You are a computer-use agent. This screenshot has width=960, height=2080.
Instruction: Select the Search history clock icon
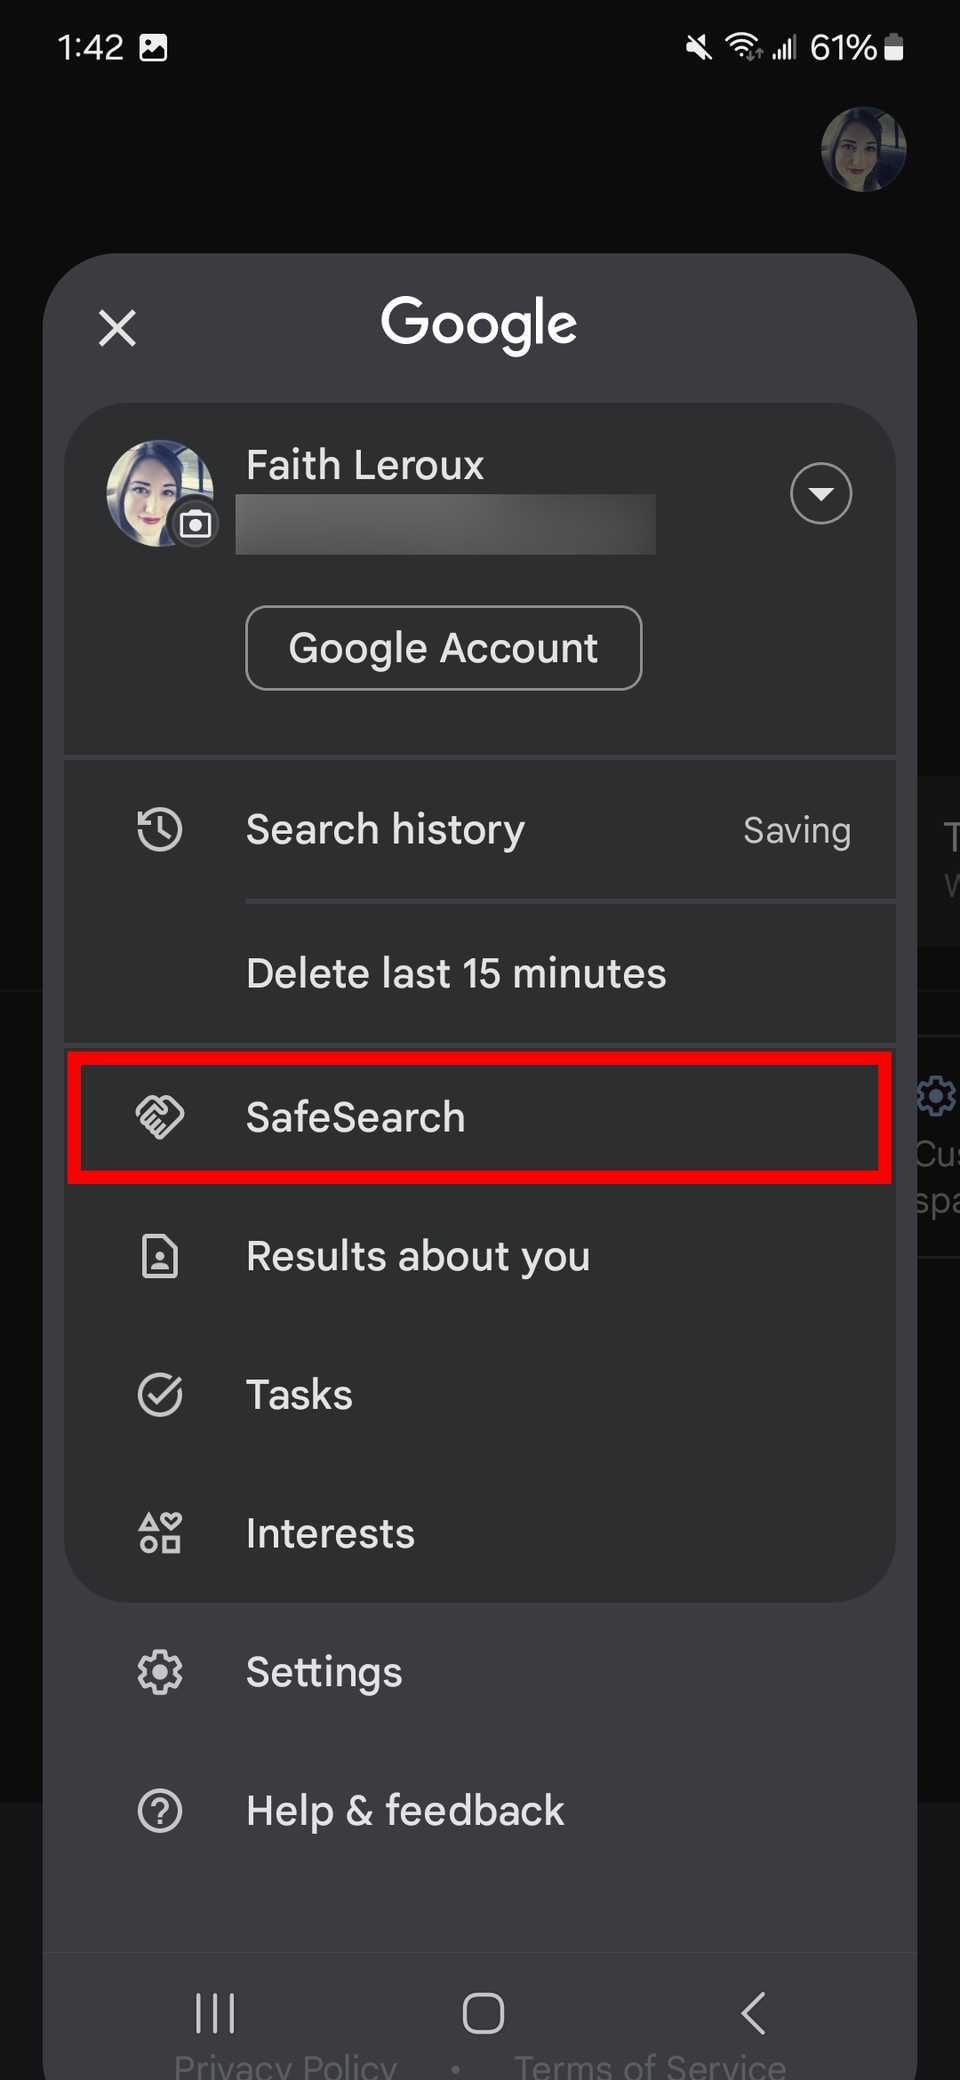click(158, 829)
